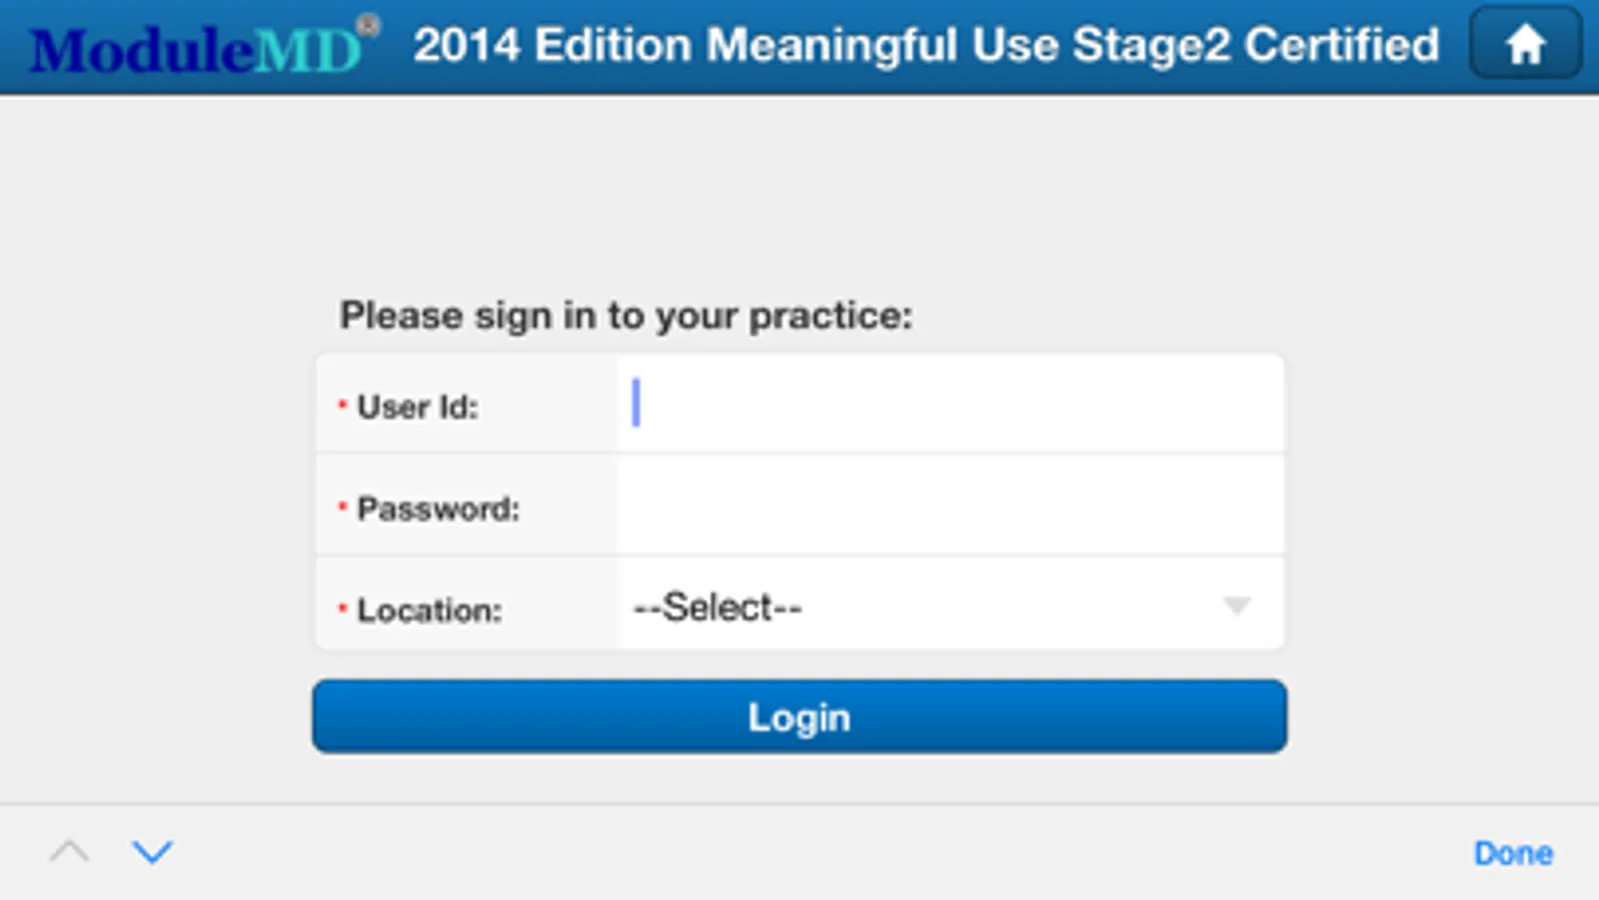Screen dimensions: 1599x900
Task: Go to previous field with up arrow
Action: [x=69, y=852]
